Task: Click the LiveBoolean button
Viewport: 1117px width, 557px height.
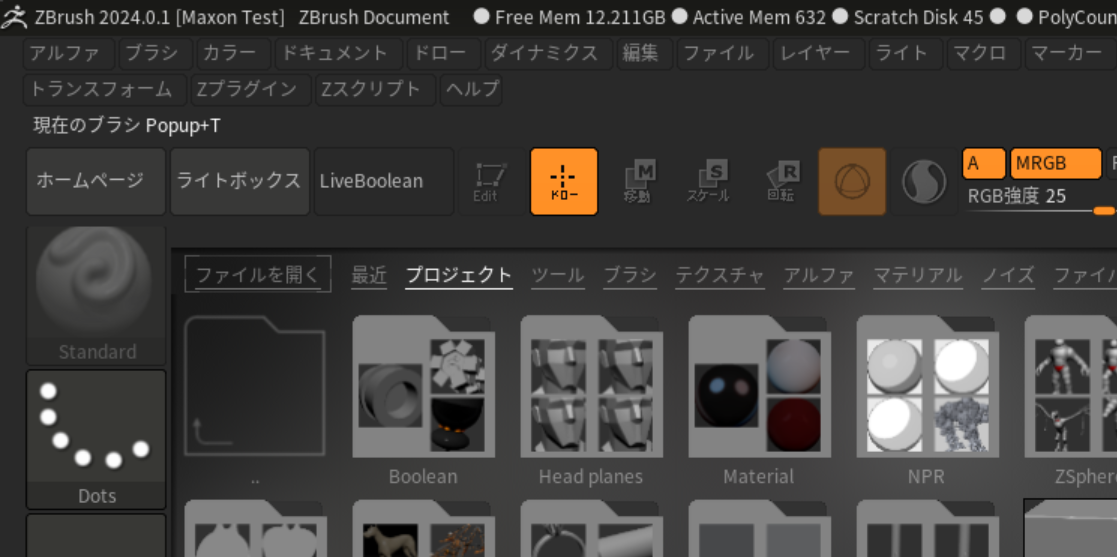Action: 384,182
